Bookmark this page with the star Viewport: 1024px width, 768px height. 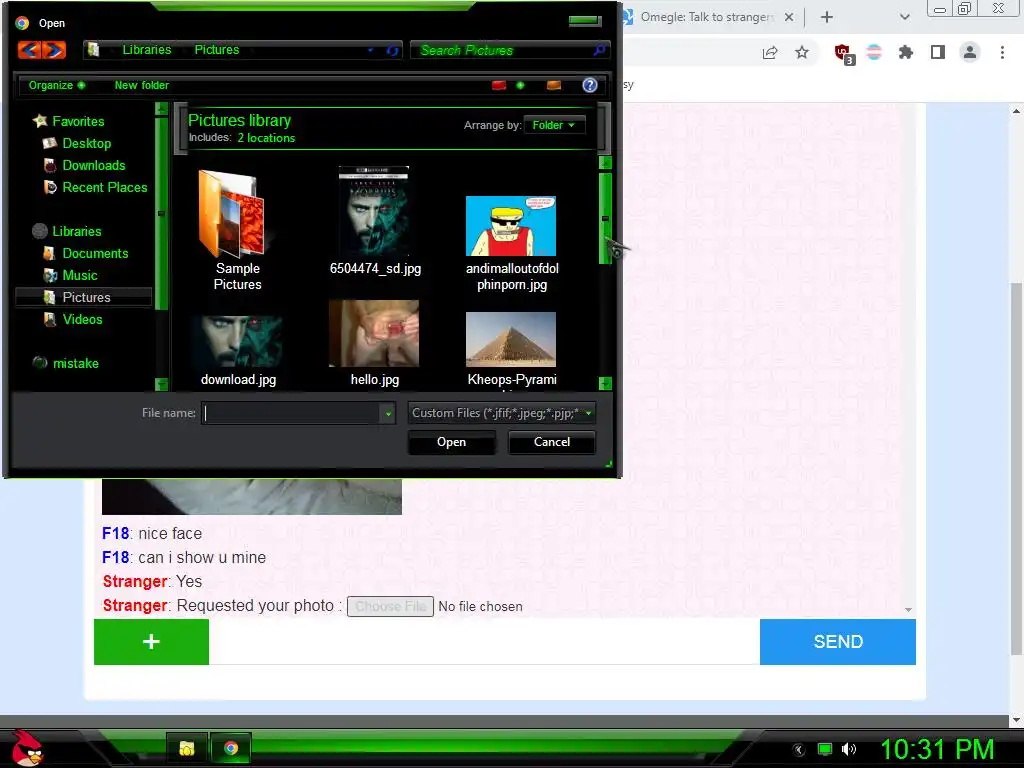click(x=802, y=52)
